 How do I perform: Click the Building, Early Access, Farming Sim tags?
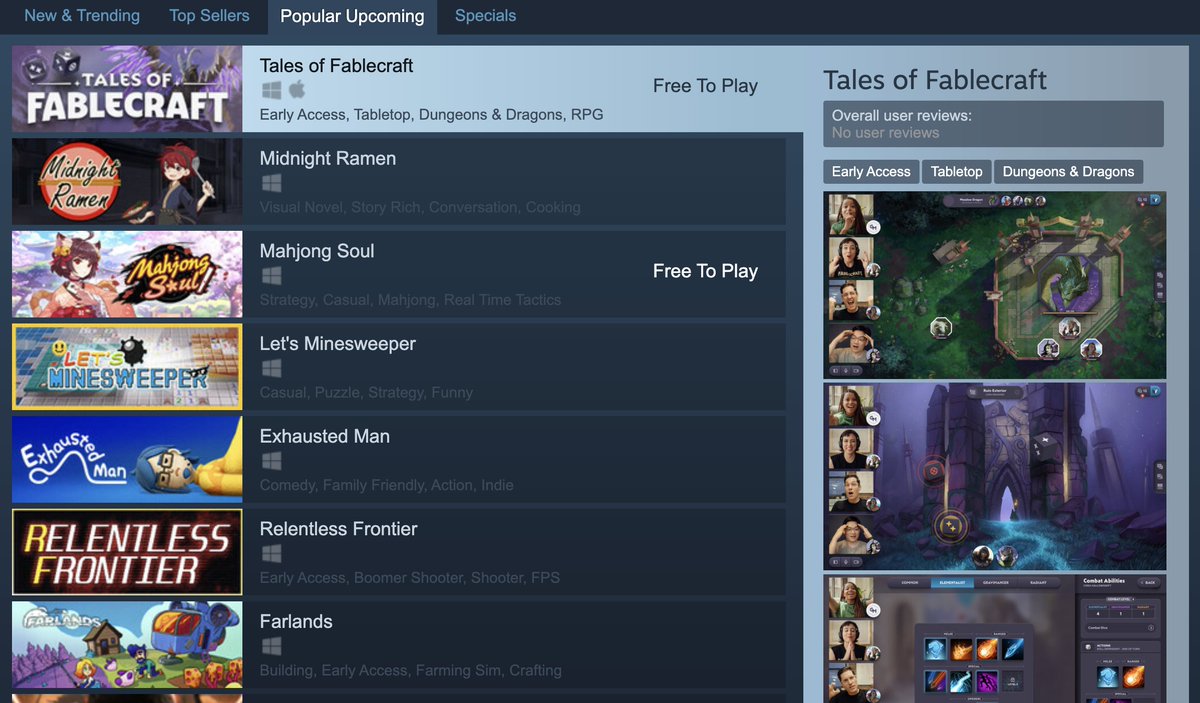pyautogui.click(x=411, y=670)
